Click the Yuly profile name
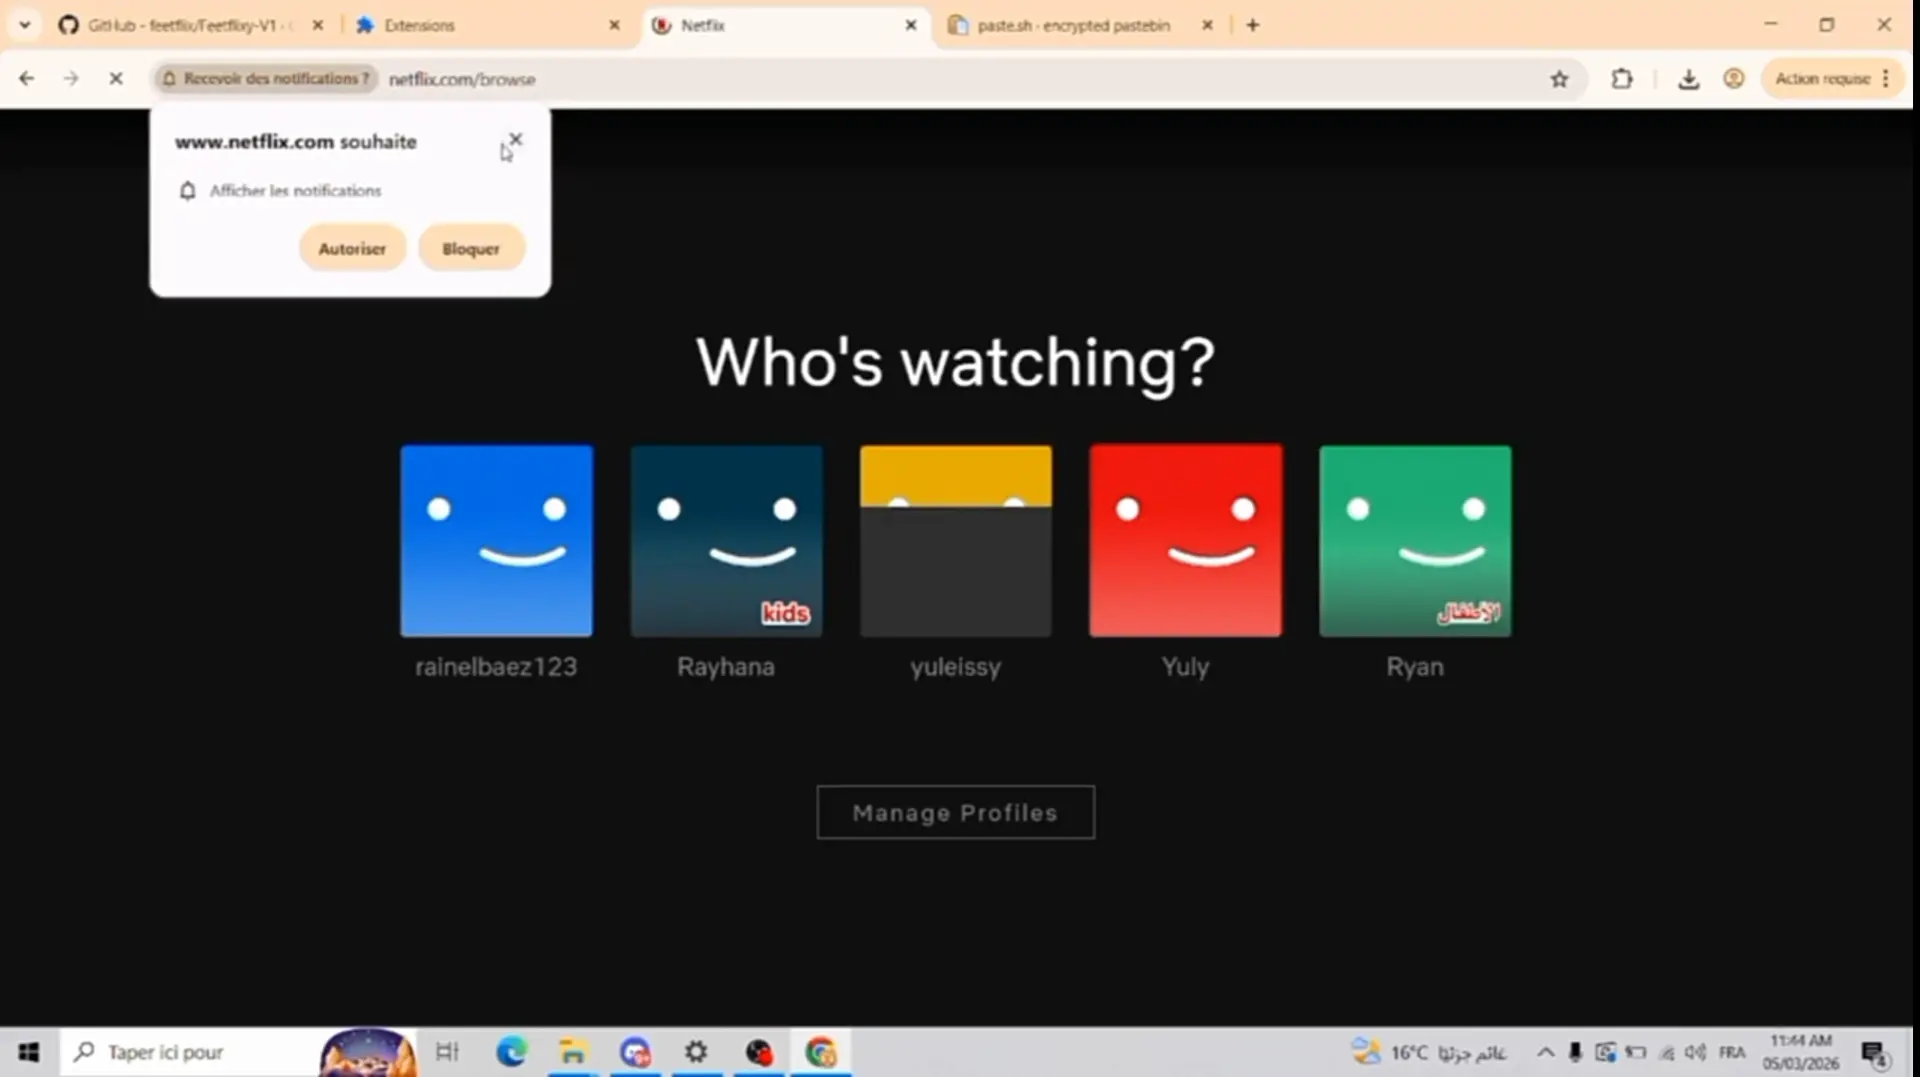This screenshot has width=1920, height=1077. (x=1185, y=667)
